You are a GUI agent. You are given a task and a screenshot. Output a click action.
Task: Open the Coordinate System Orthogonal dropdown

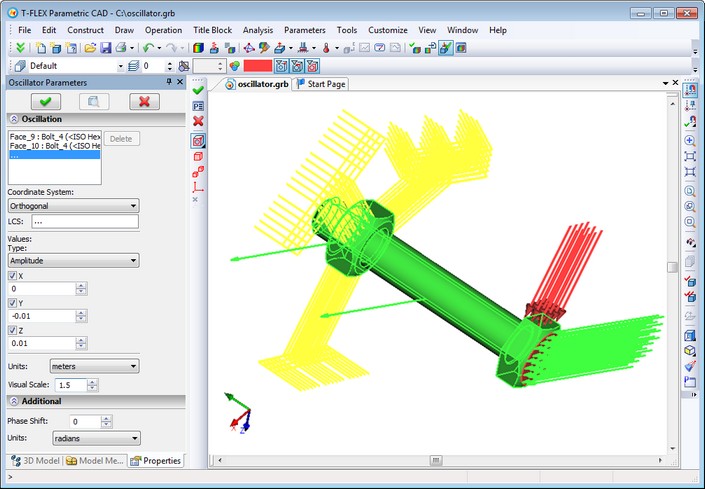coord(72,206)
